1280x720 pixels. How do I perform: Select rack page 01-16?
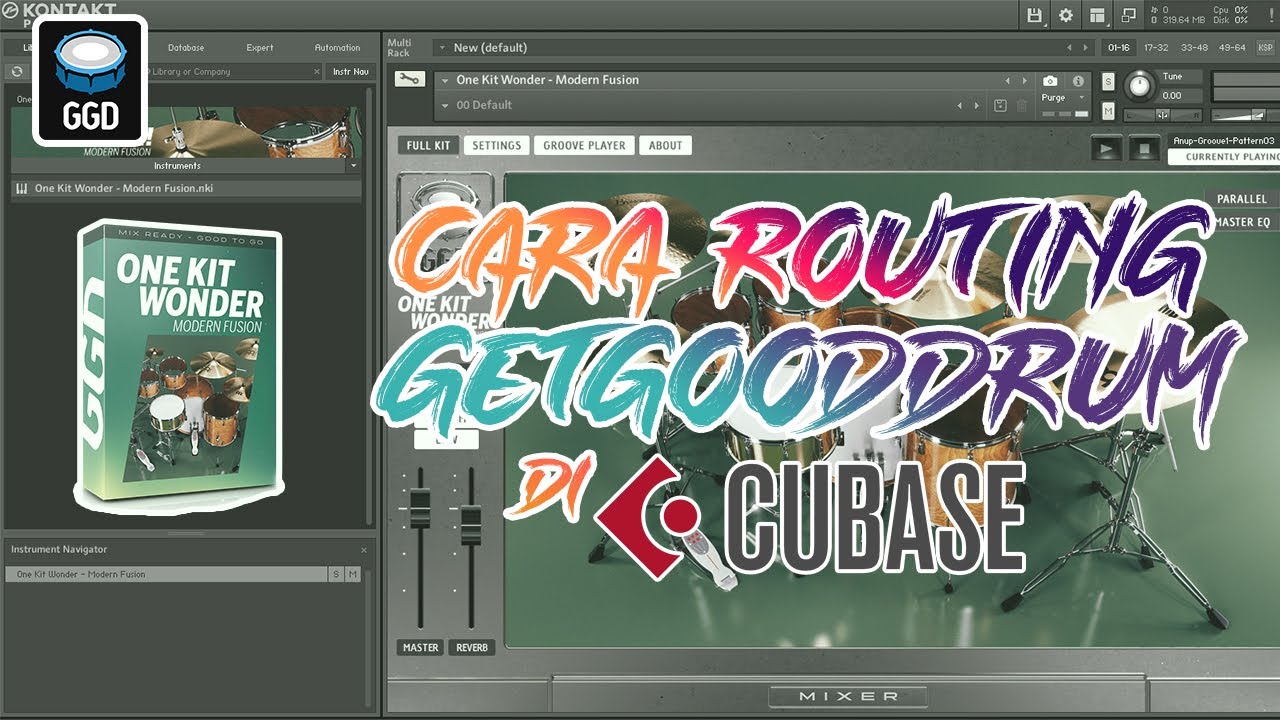(1117, 47)
